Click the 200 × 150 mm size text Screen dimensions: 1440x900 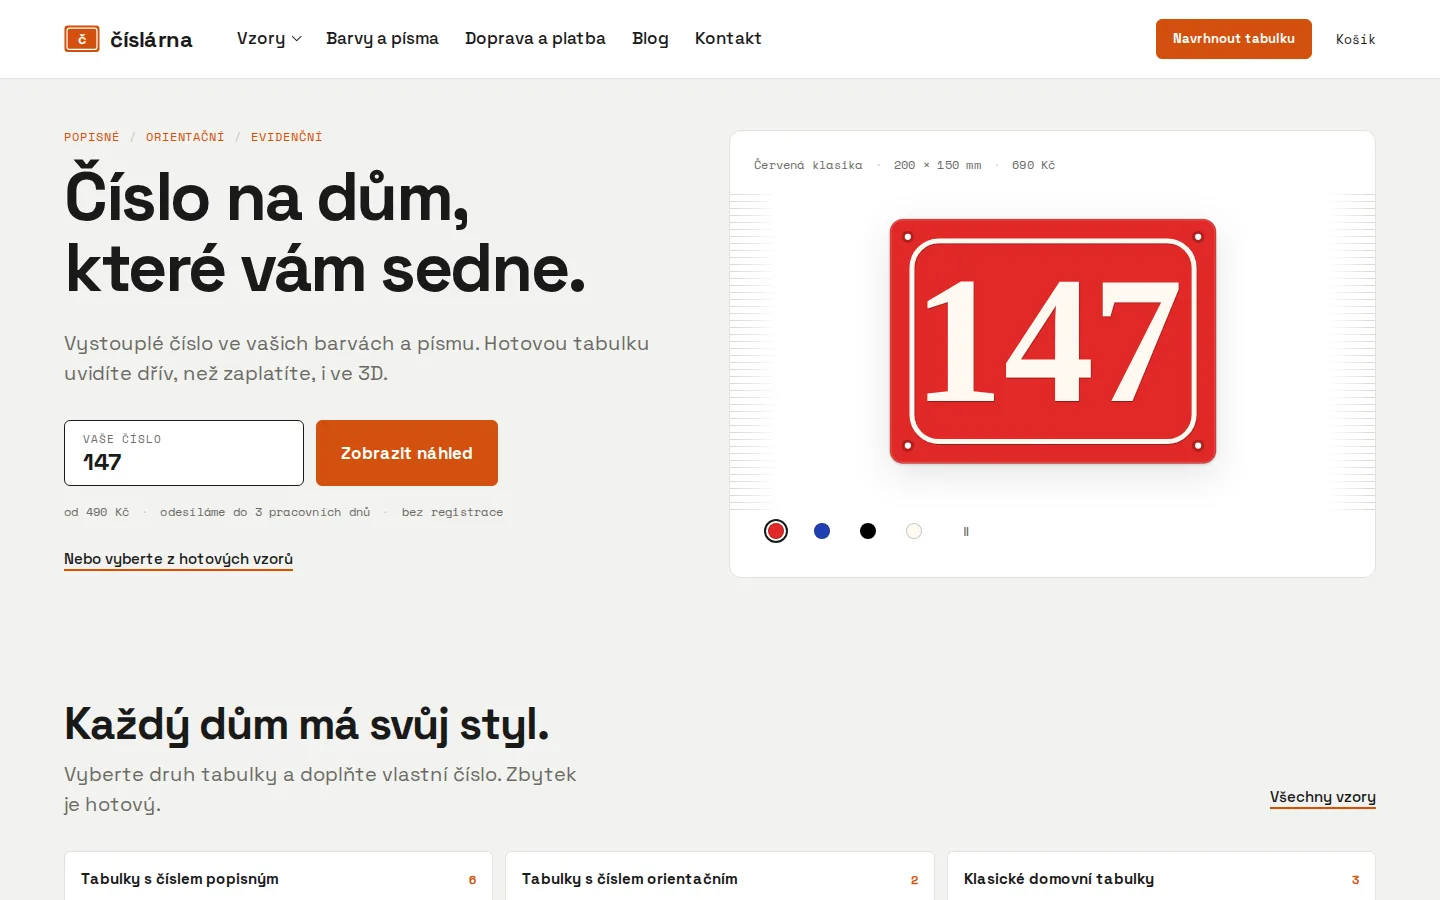tap(938, 165)
